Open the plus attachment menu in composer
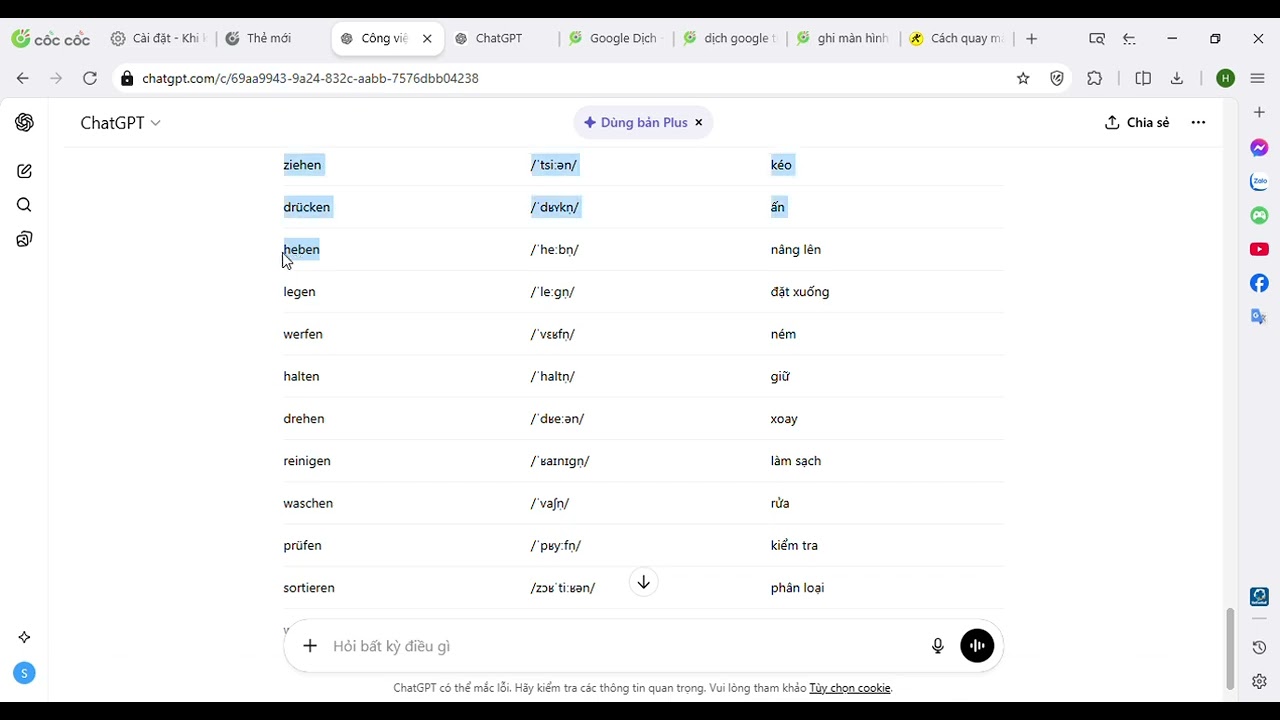Image resolution: width=1280 pixels, height=720 pixels. click(x=310, y=646)
